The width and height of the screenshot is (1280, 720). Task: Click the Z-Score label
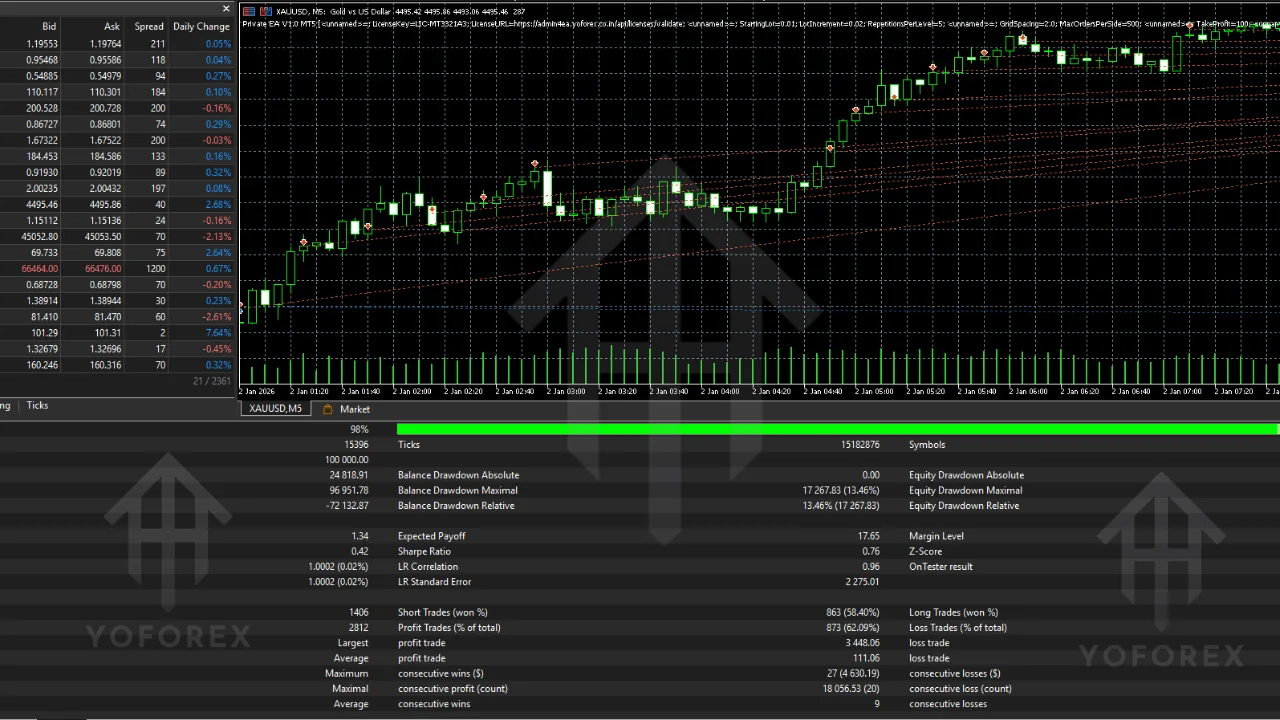coord(926,551)
